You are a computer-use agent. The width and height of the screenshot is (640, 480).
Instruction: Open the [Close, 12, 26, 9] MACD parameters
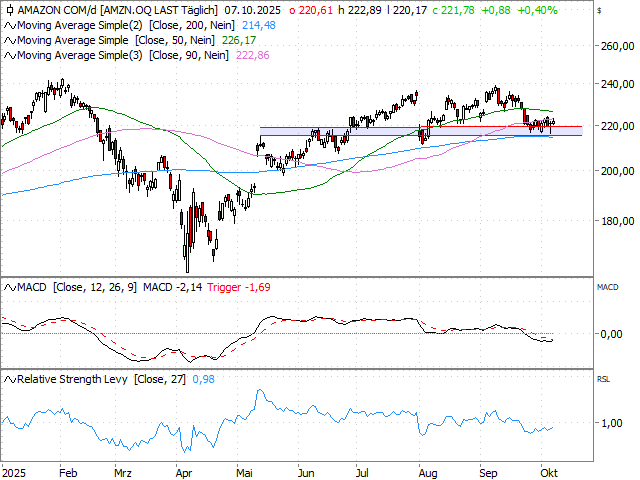click(102, 287)
